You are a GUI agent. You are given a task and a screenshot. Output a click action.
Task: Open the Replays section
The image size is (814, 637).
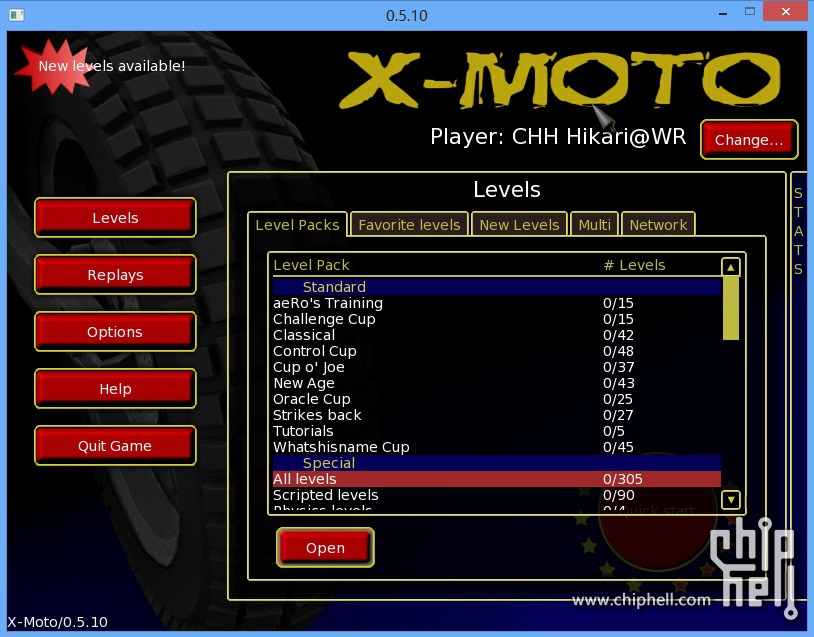tap(115, 275)
